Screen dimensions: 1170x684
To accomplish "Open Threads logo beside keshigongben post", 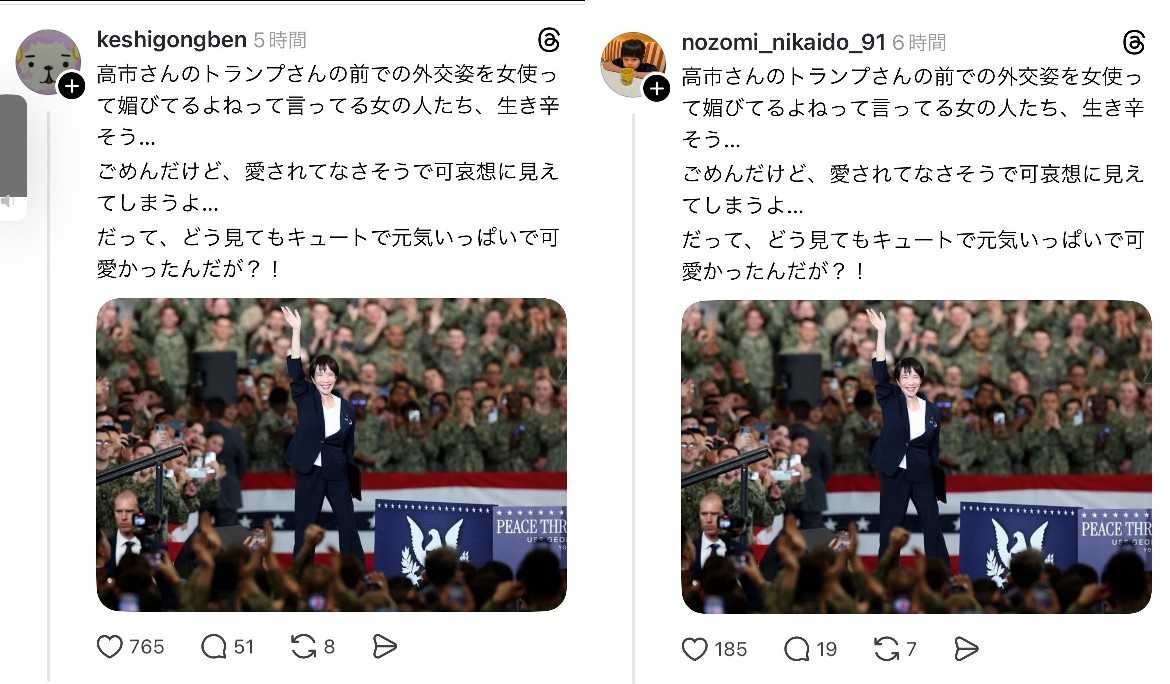I will click(548, 40).
